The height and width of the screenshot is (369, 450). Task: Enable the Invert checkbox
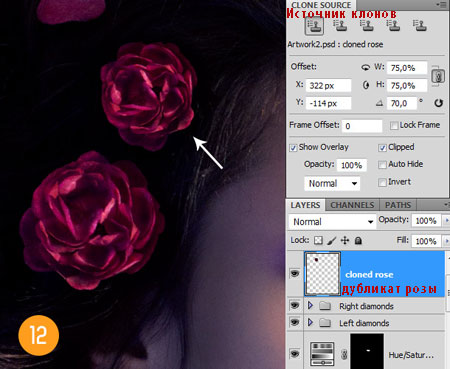pos(382,182)
